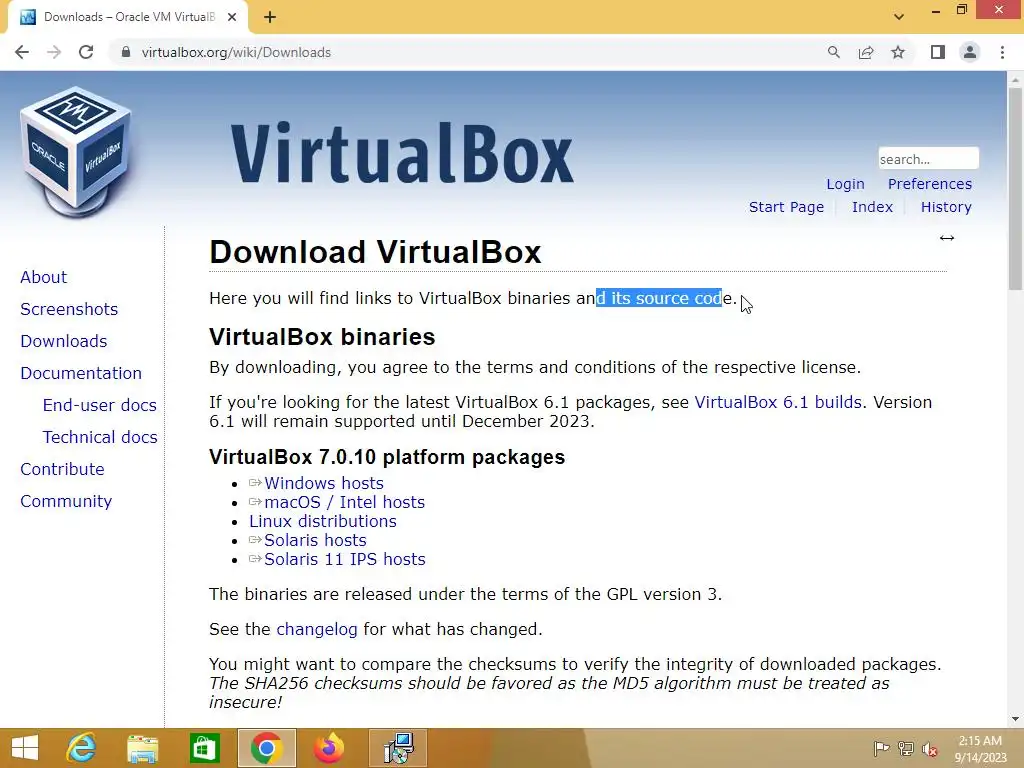Click the VirtualBox binaries heading

coord(322,337)
